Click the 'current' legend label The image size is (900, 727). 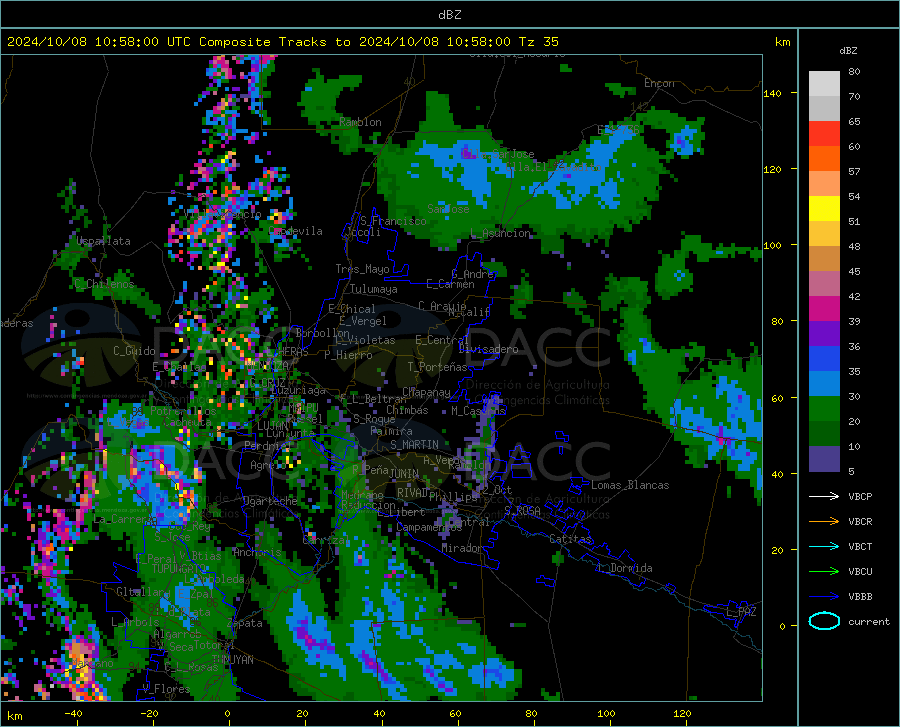click(869, 621)
